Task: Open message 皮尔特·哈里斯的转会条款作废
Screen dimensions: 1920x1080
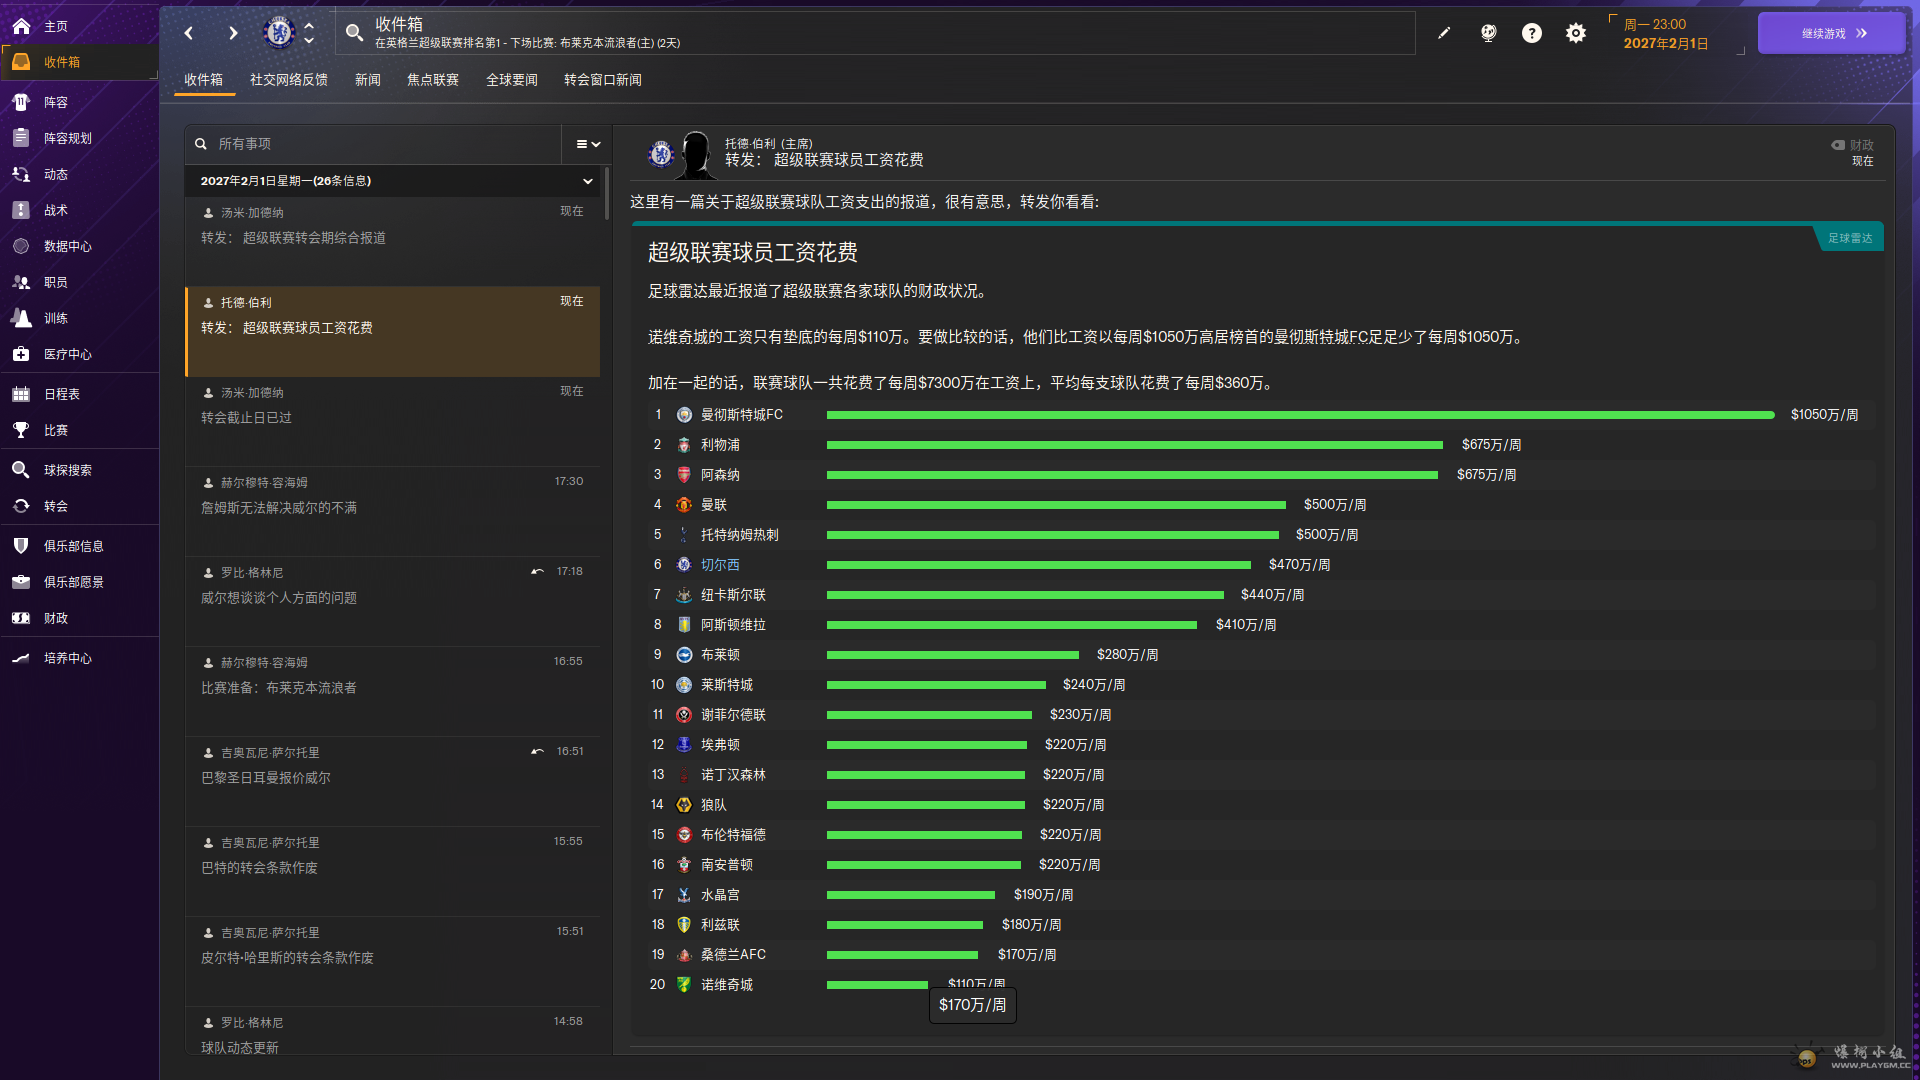Action: click(393, 961)
